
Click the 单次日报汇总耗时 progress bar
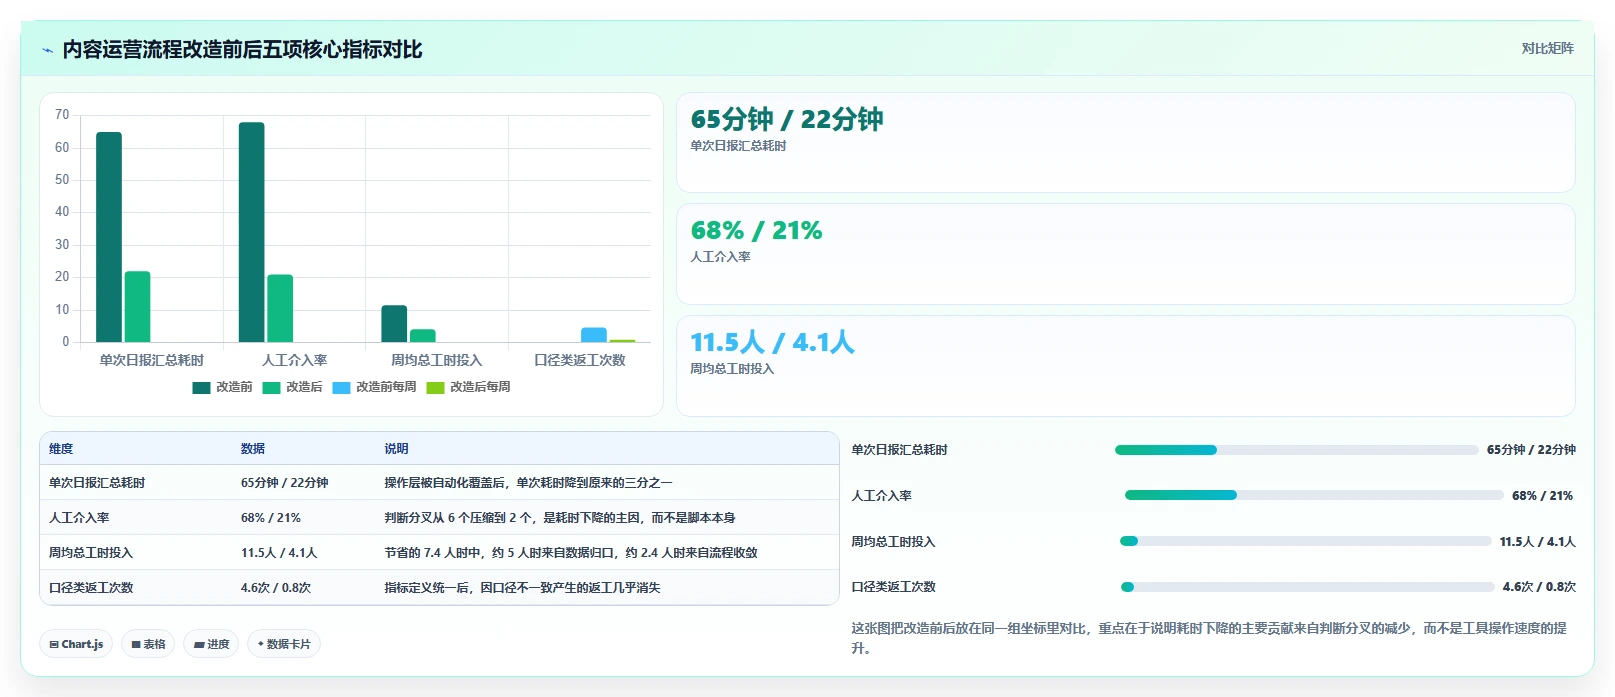tap(1296, 450)
